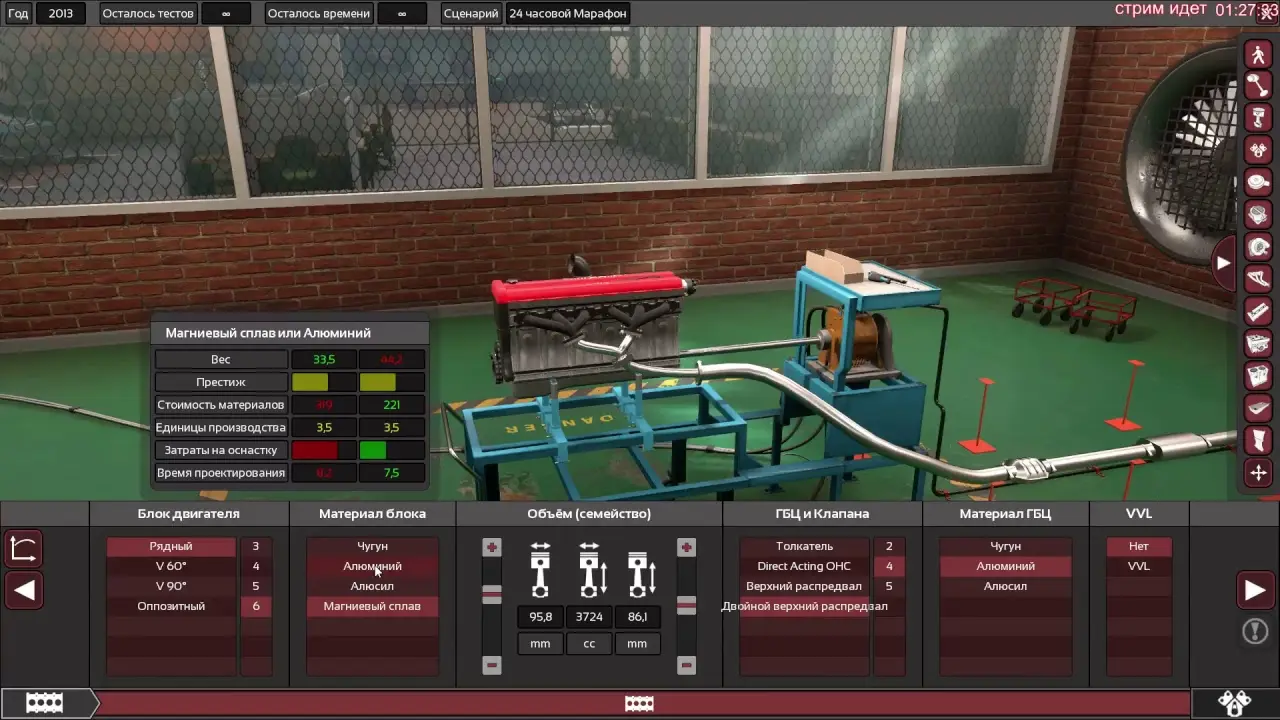This screenshot has width=1280, height=720.
Task: Click engine block icon at bottom-left tab
Action: pyautogui.click(x=44, y=703)
